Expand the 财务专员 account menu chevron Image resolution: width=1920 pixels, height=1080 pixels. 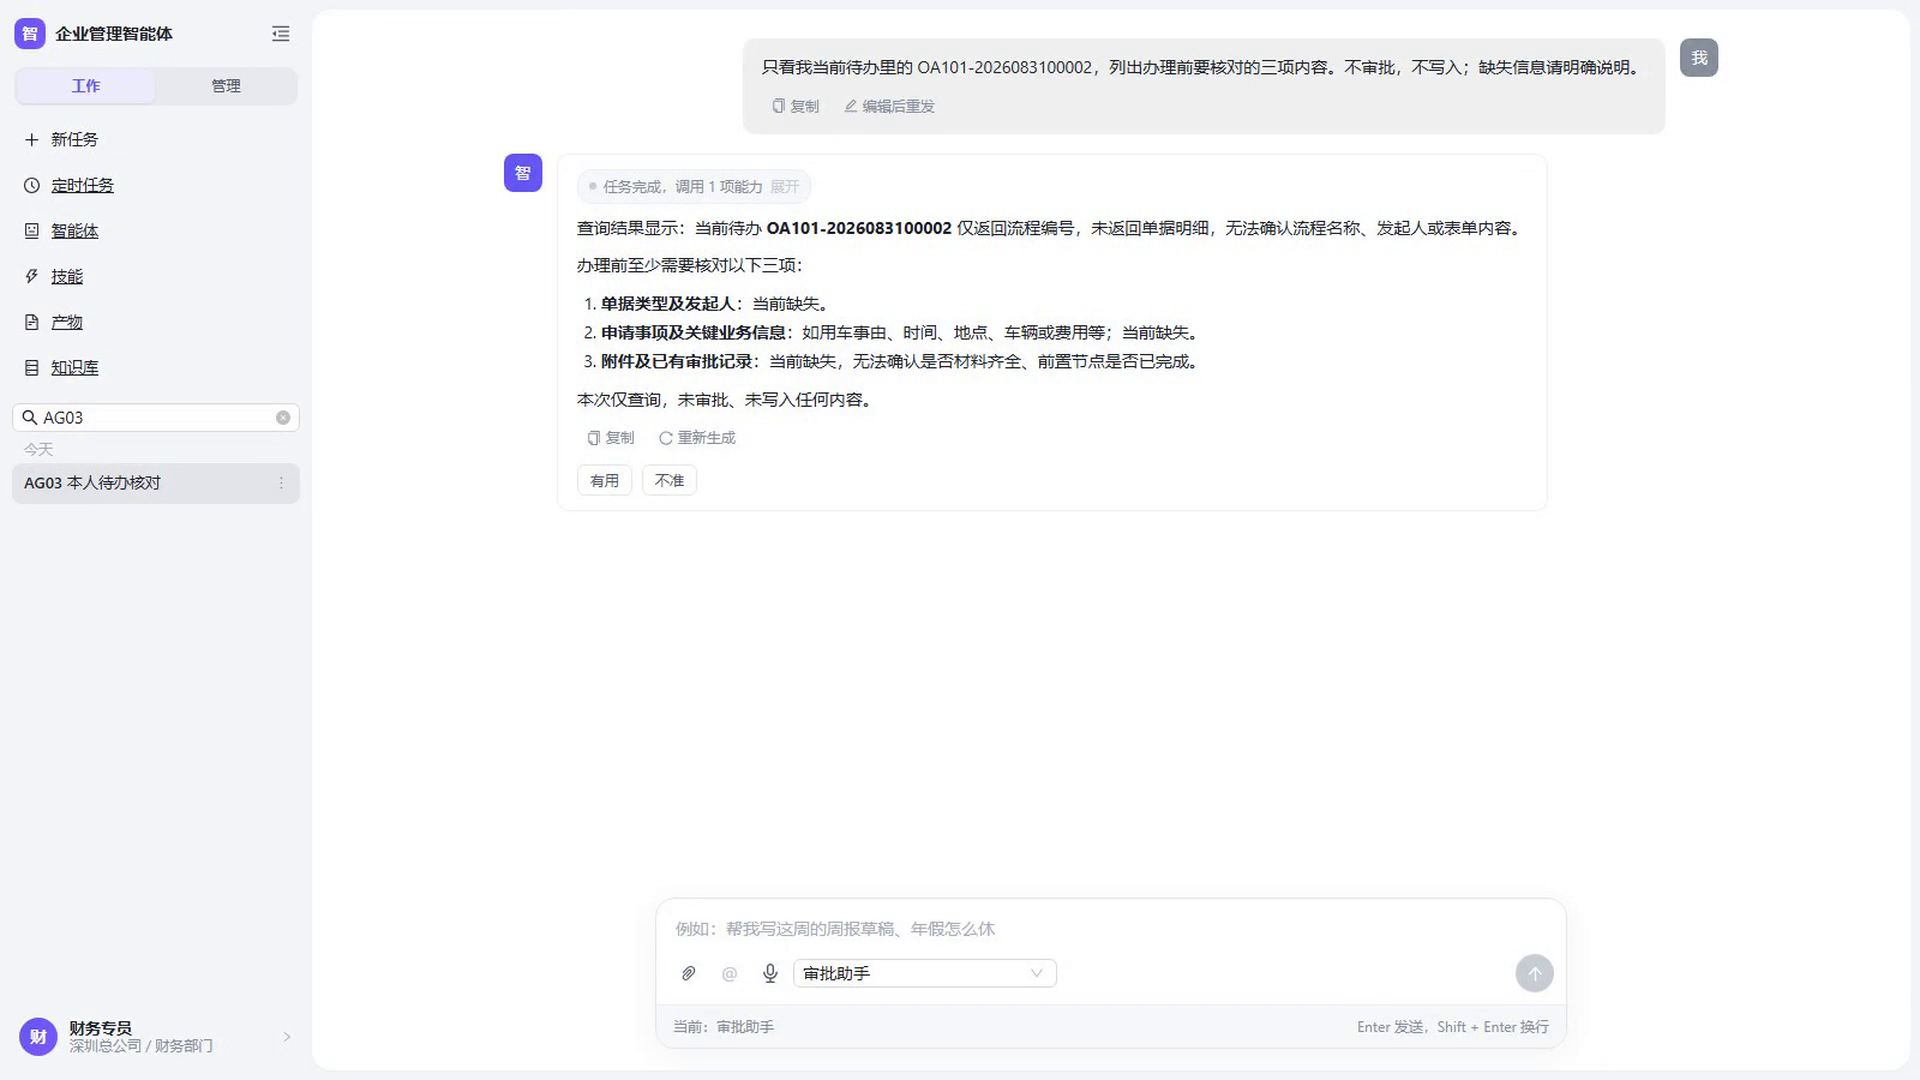tap(287, 1037)
